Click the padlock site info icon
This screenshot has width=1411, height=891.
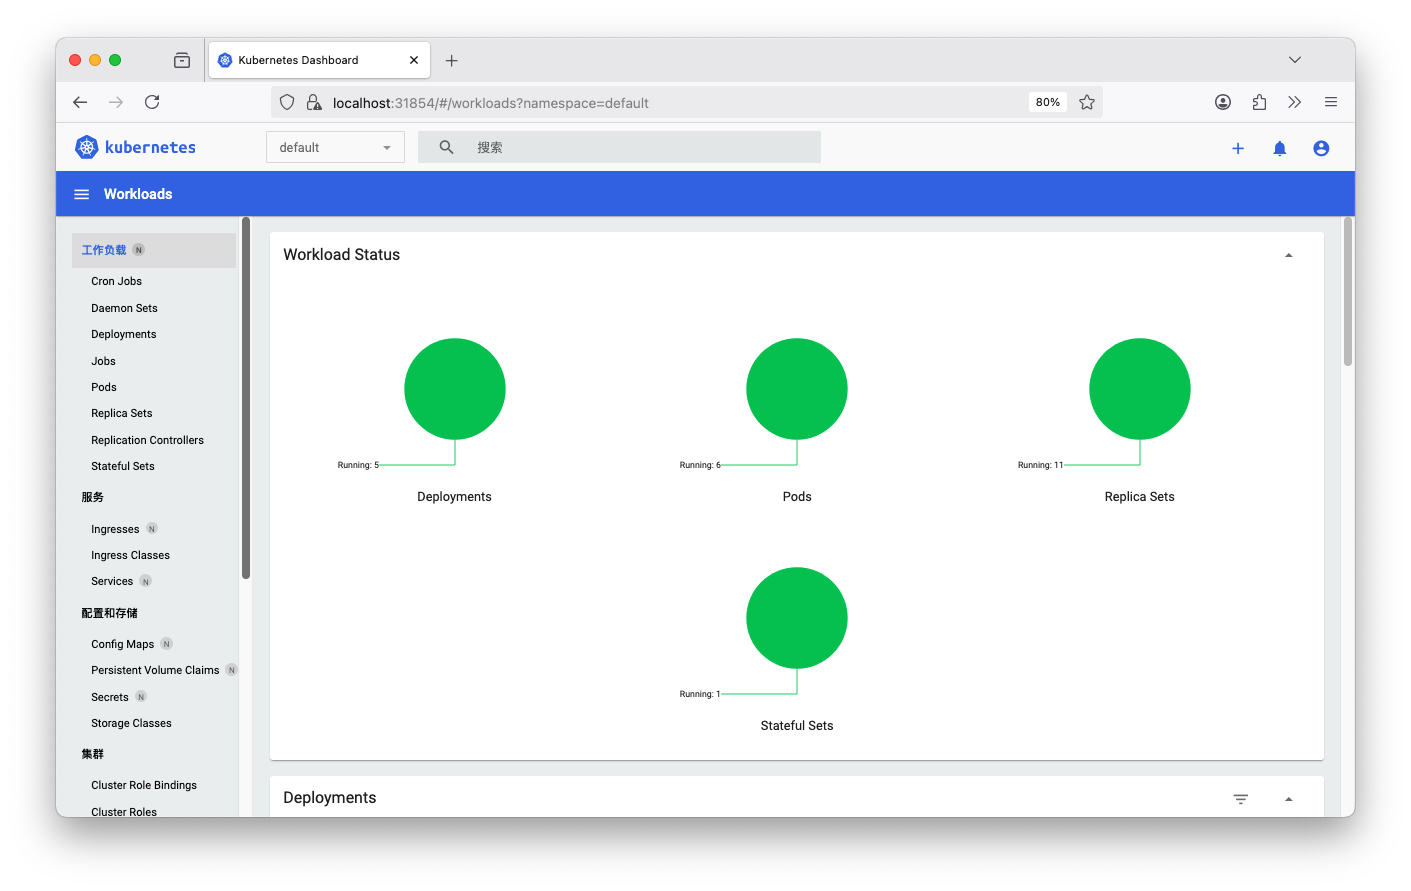click(313, 102)
